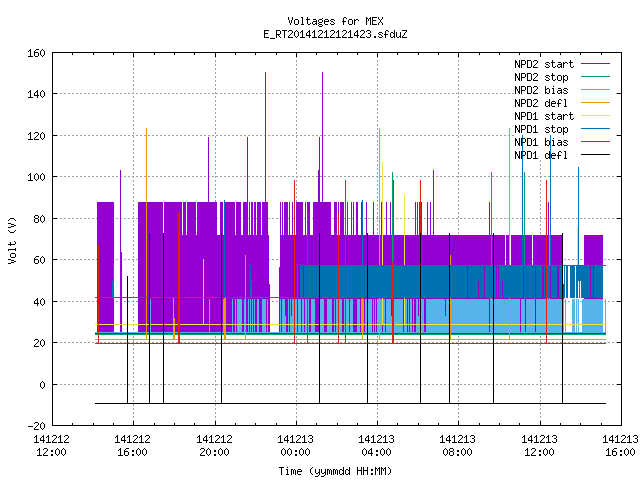Click the NPD2 bias legend label
Screen dimensions: 640x480
pos(541,90)
